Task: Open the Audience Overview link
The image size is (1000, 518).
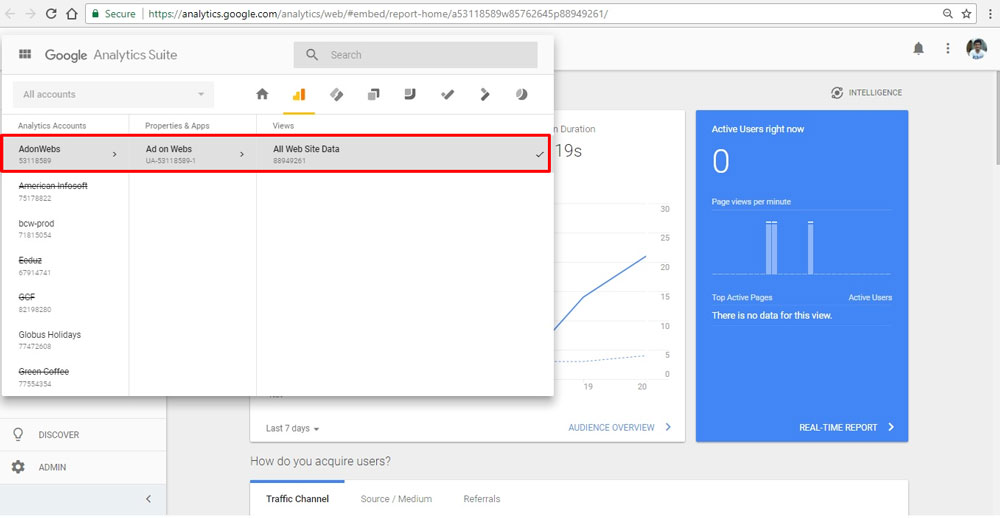Action: 620,427
